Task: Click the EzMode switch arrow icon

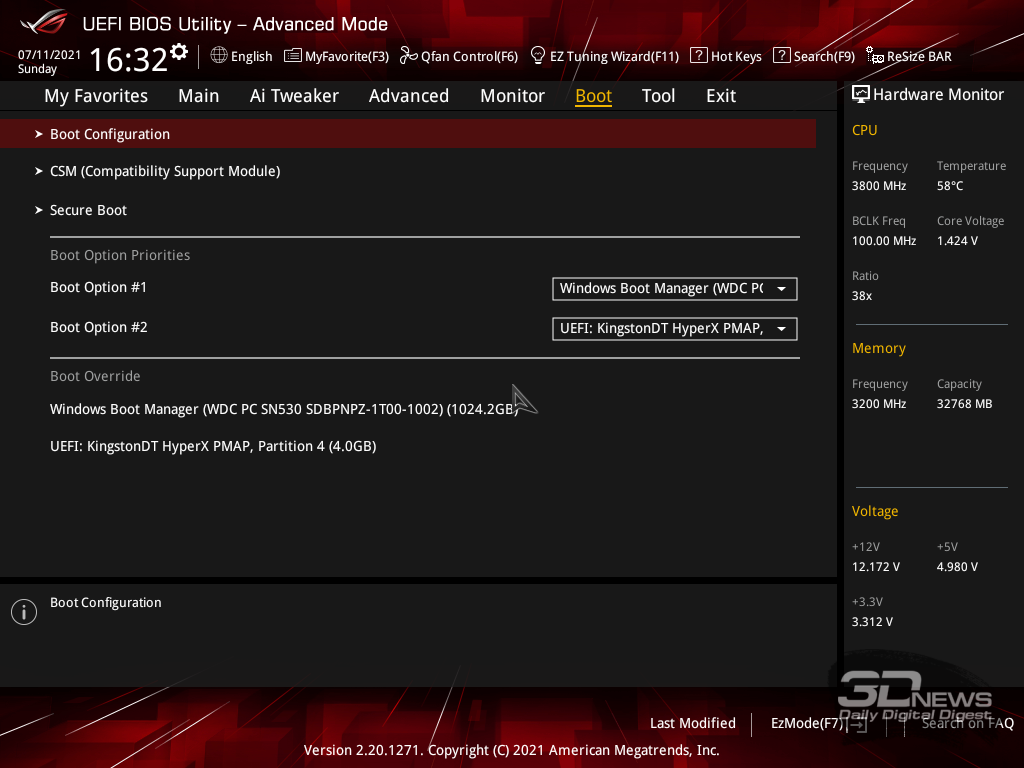Action: pos(857,724)
